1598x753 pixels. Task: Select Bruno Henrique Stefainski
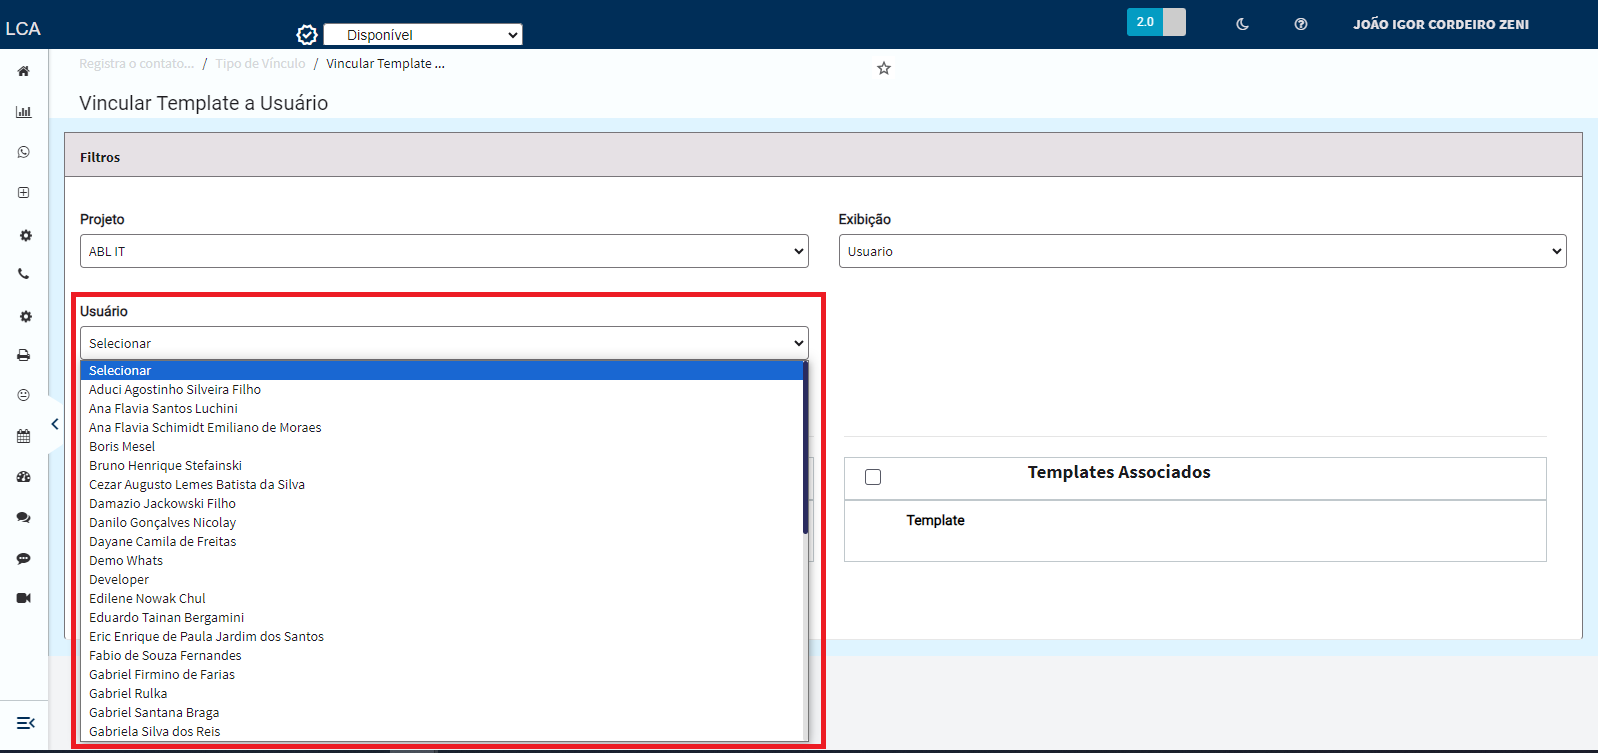442,465
